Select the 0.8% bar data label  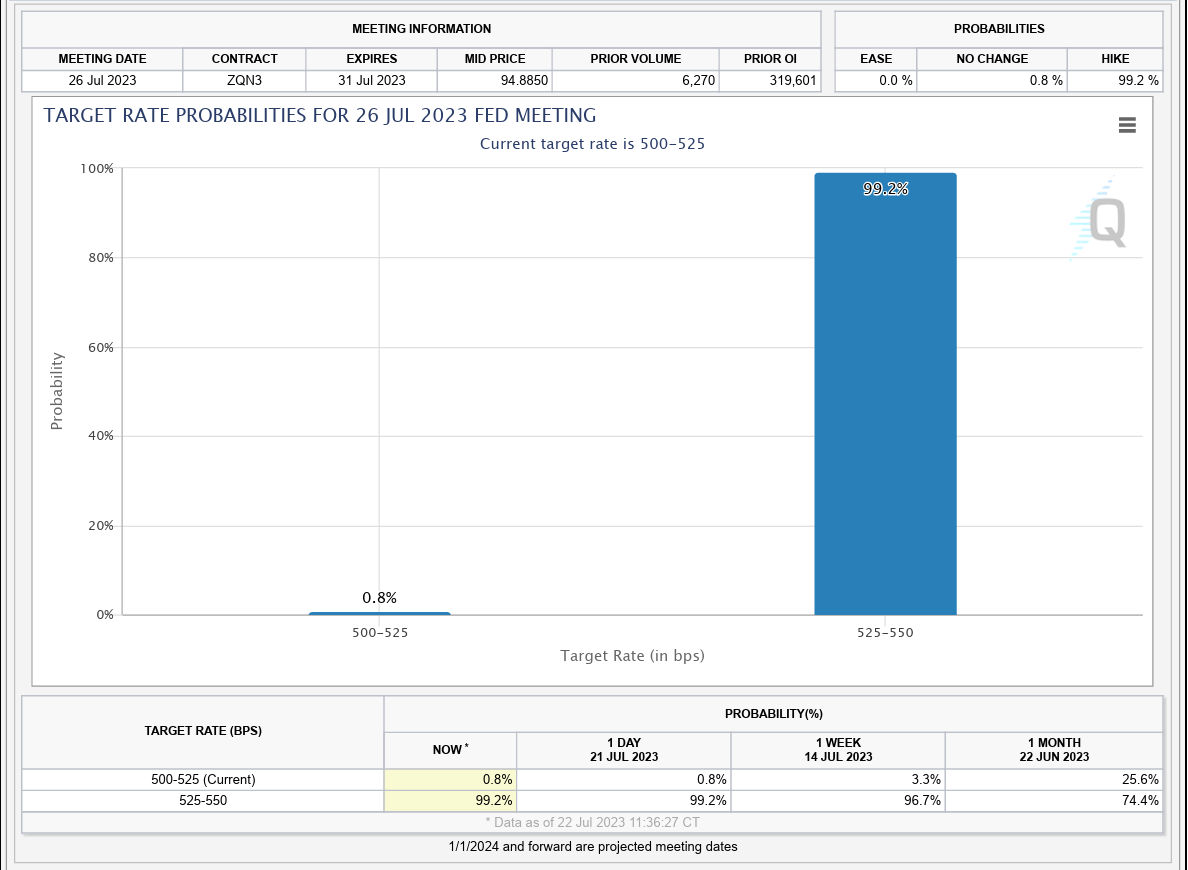click(379, 597)
